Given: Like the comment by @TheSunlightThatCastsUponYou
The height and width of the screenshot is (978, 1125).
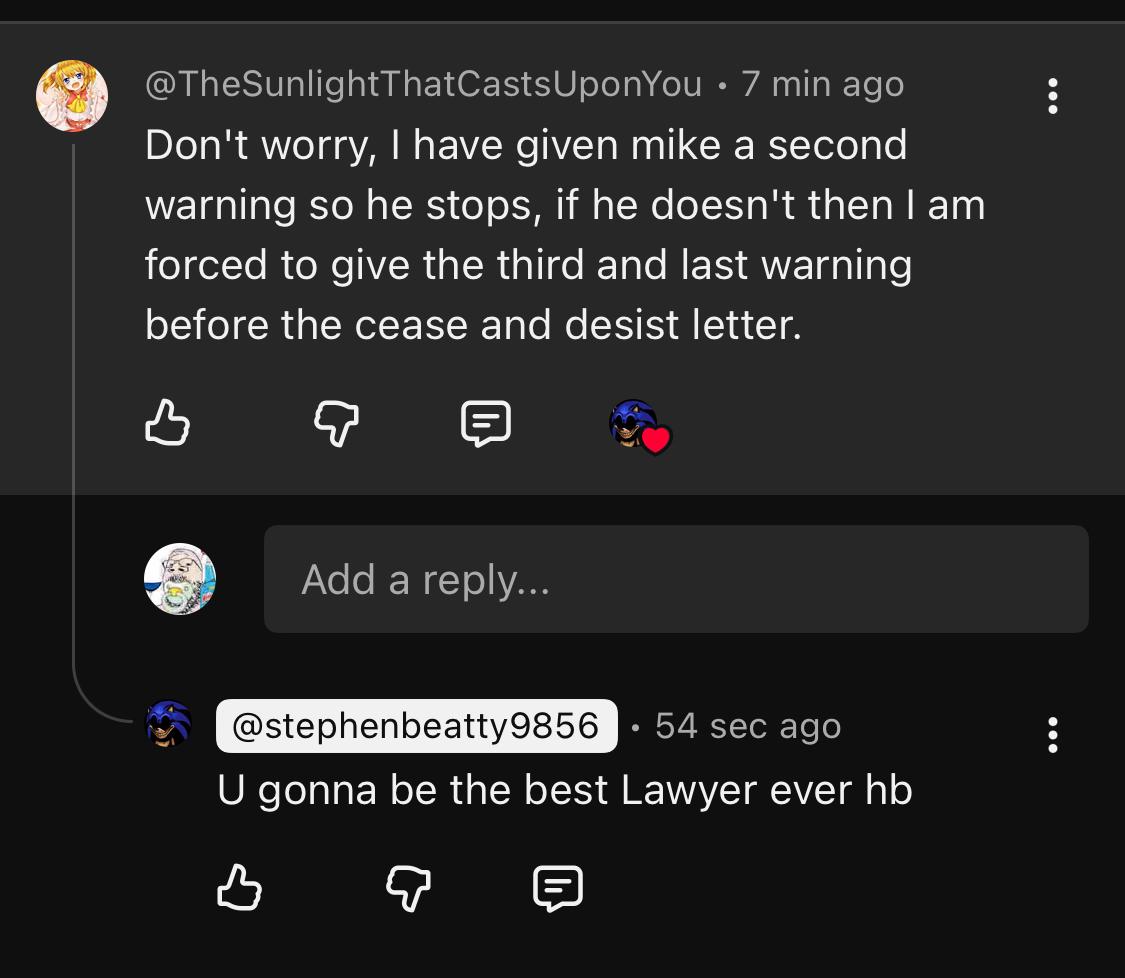Looking at the screenshot, I should click(167, 422).
